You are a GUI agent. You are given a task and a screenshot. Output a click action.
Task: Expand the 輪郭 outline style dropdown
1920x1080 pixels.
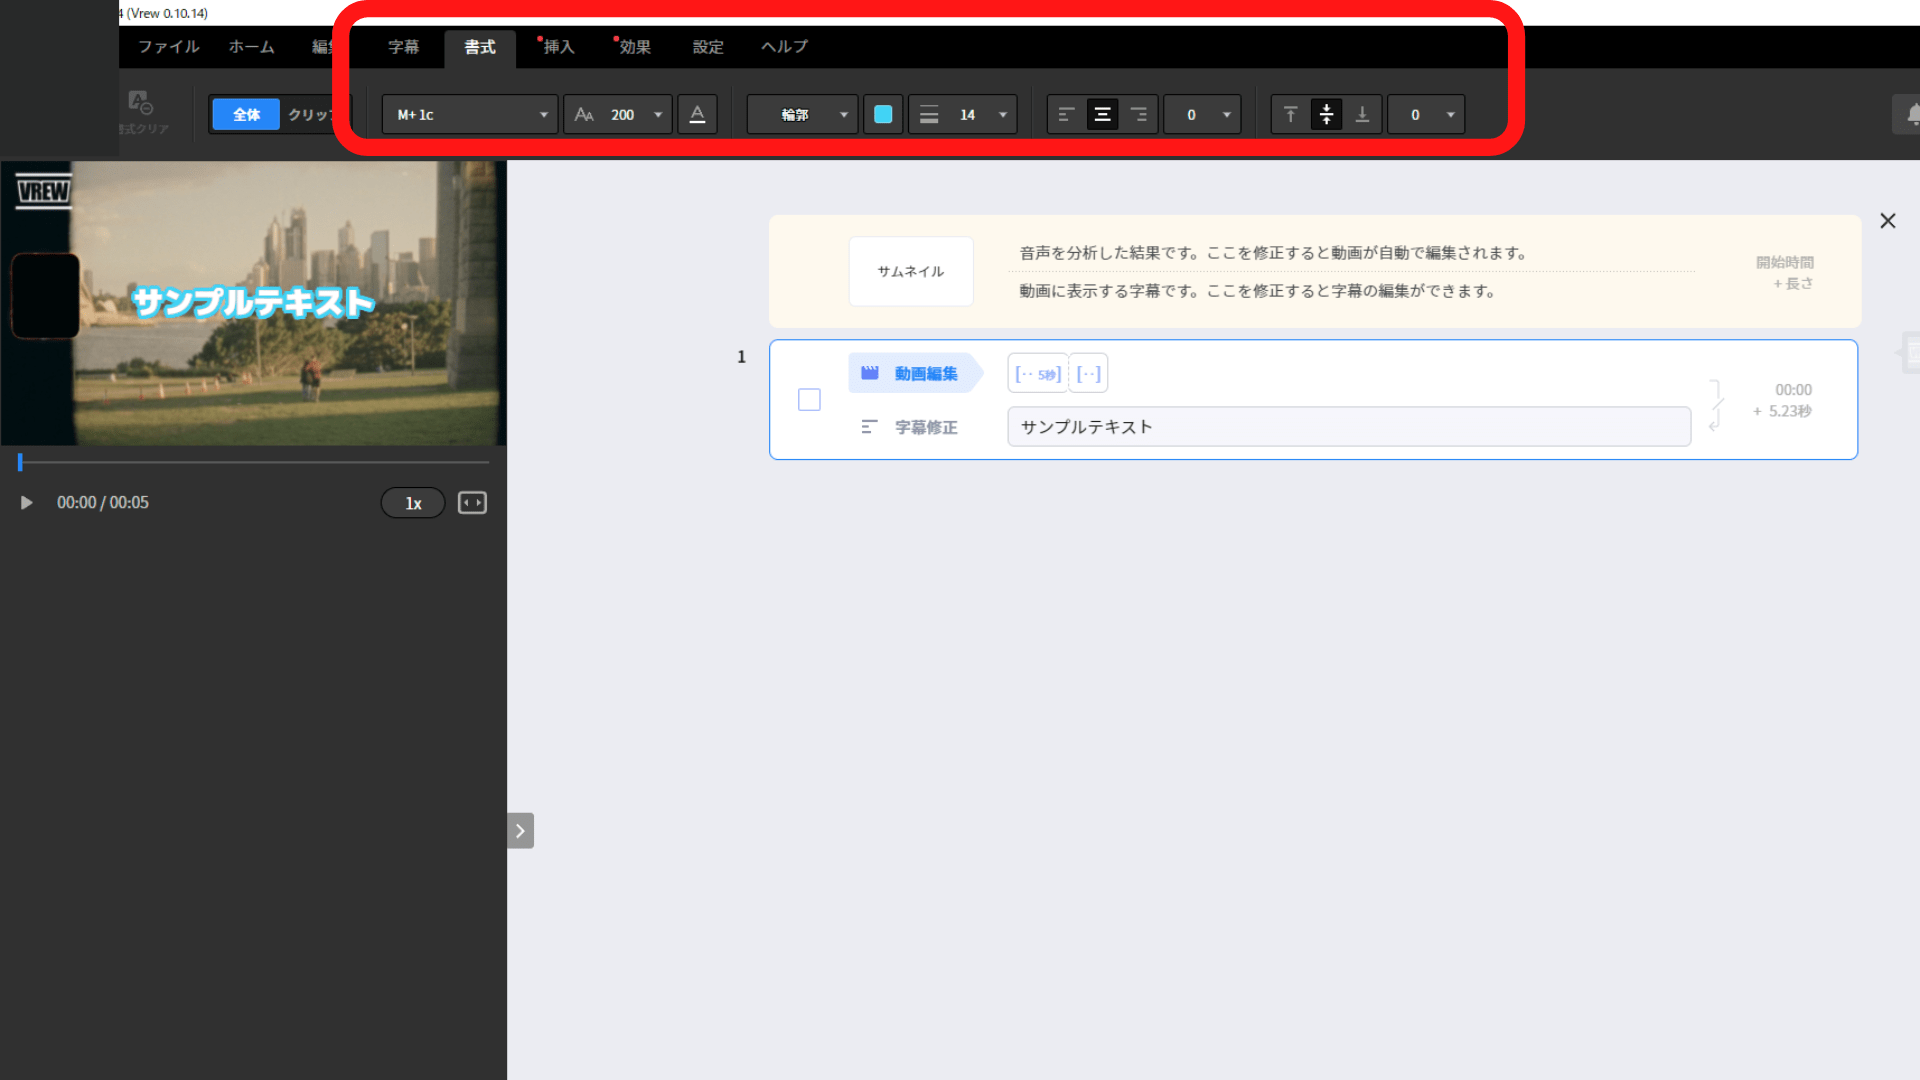point(802,115)
